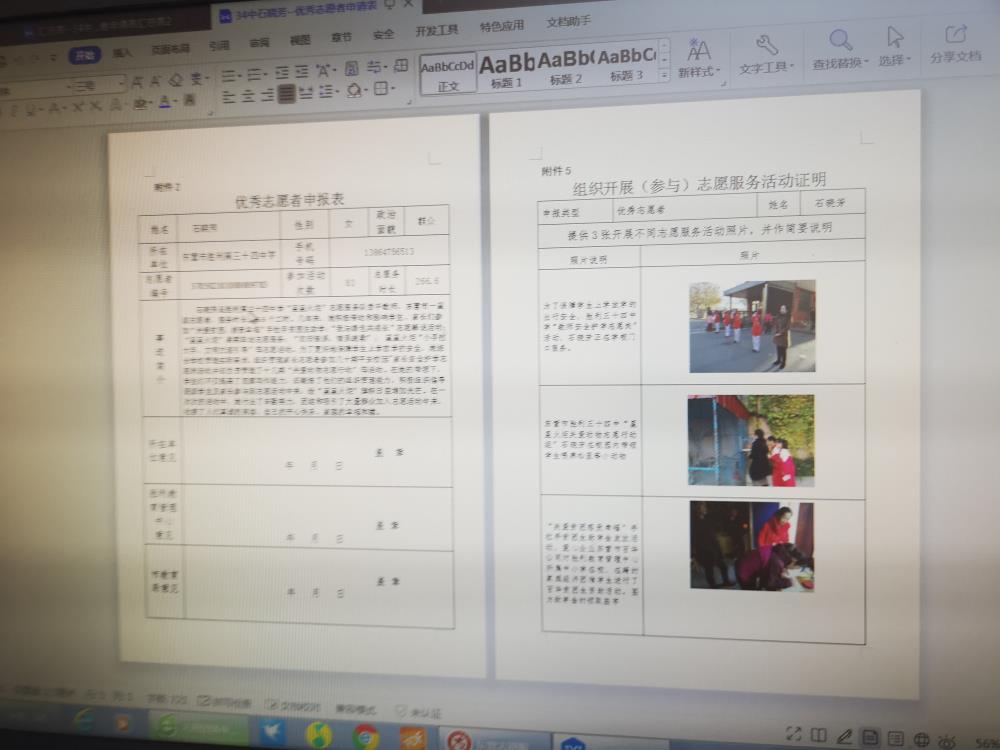Screen dimensions: 1000x750
Task: Open line spacing options
Action: pyautogui.click(x=328, y=92)
